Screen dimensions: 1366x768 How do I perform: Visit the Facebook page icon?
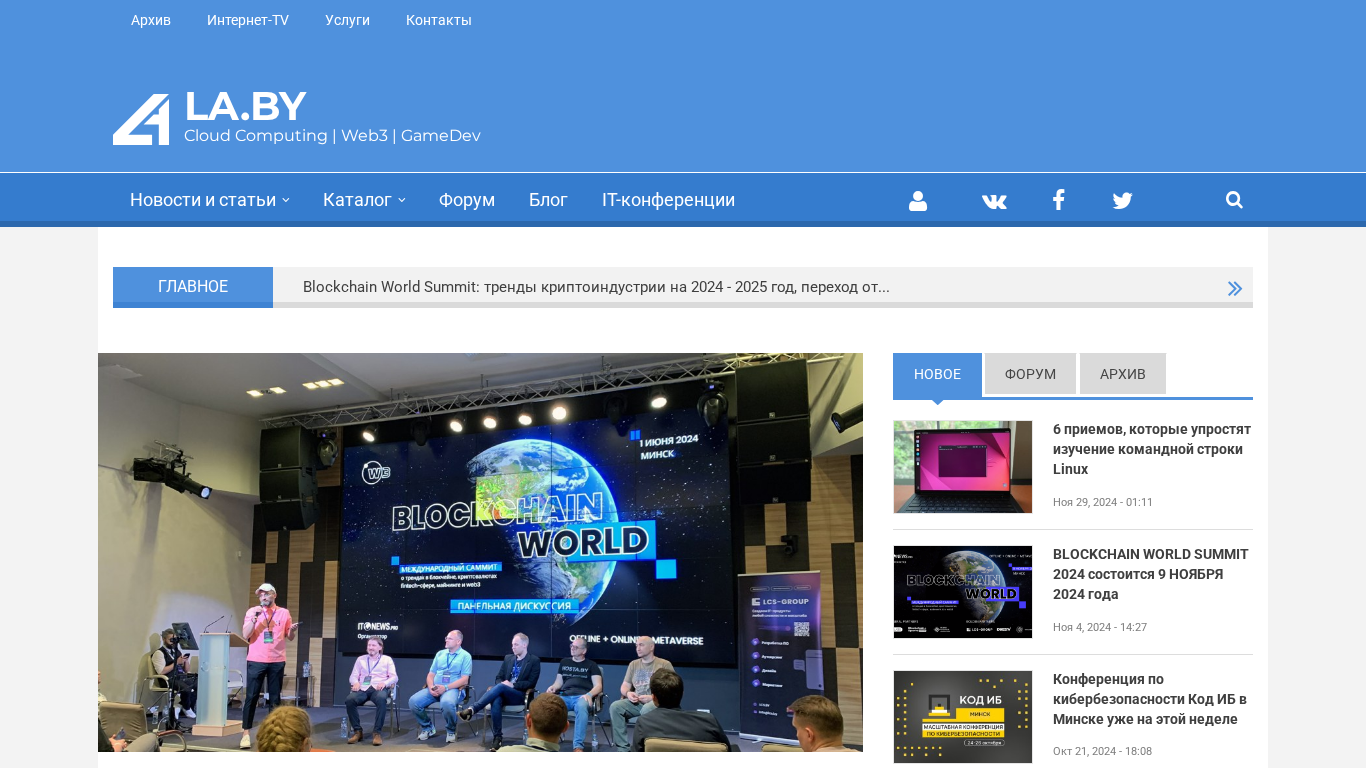point(1058,200)
